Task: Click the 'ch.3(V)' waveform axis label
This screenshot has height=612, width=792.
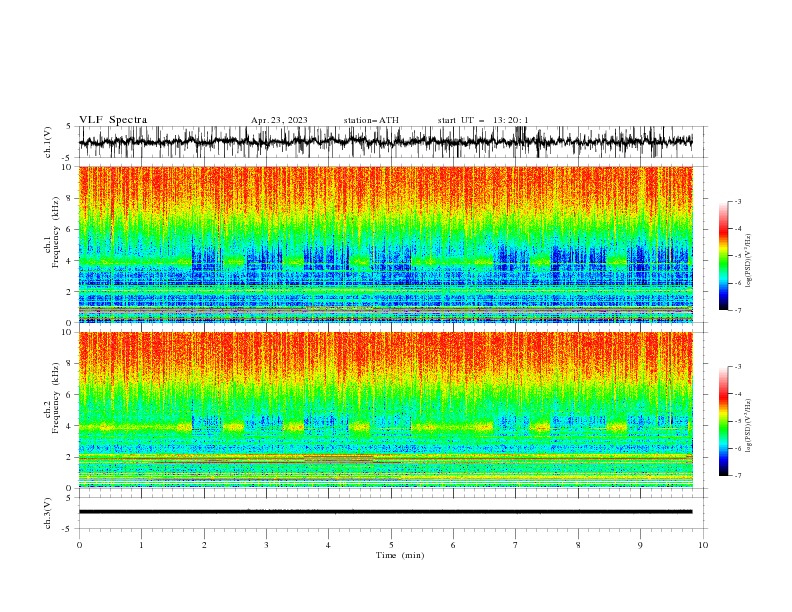Action: [x=48, y=513]
